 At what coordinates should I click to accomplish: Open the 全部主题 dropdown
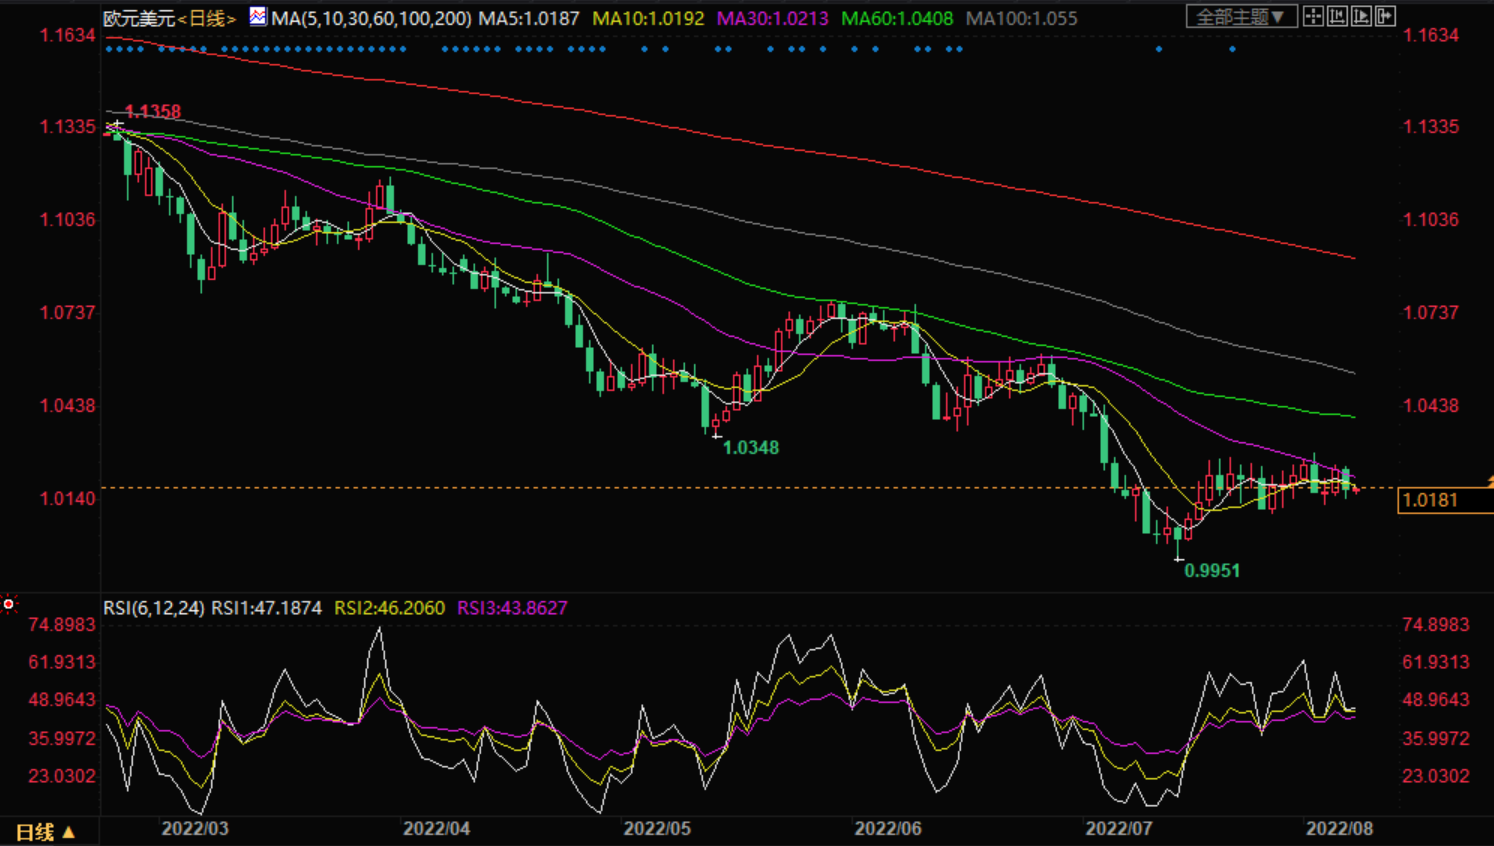[1241, 16]
